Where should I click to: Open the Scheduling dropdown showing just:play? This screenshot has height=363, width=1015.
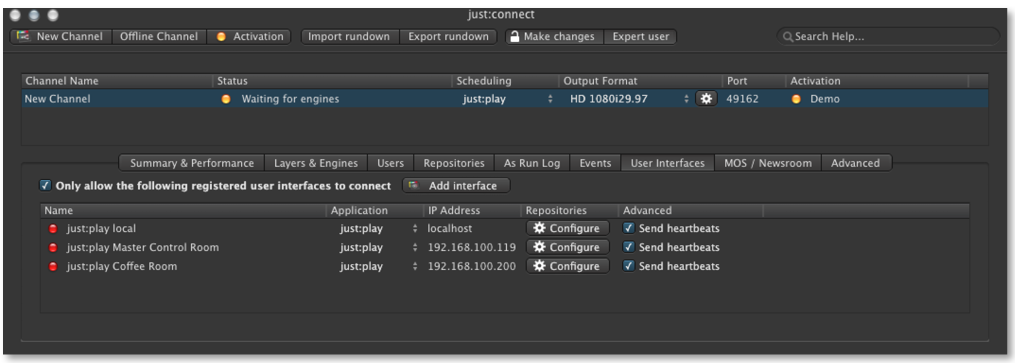[x=508, y=99]
